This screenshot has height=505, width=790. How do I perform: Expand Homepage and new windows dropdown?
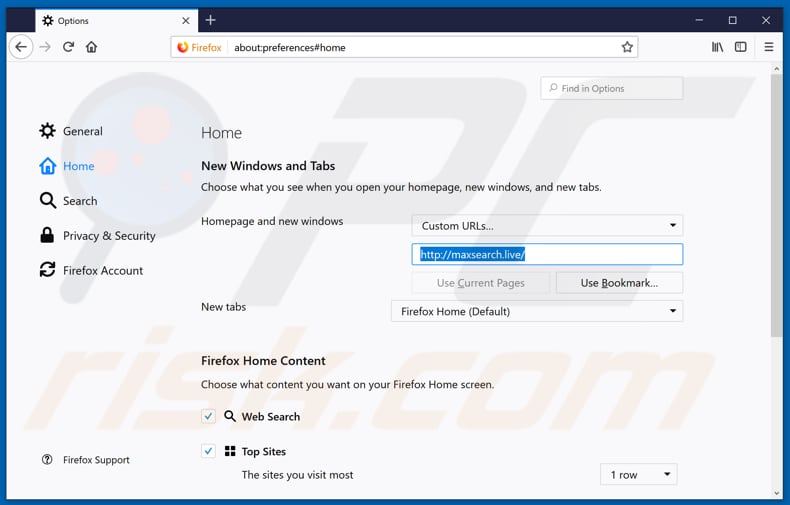coord(547,226)
